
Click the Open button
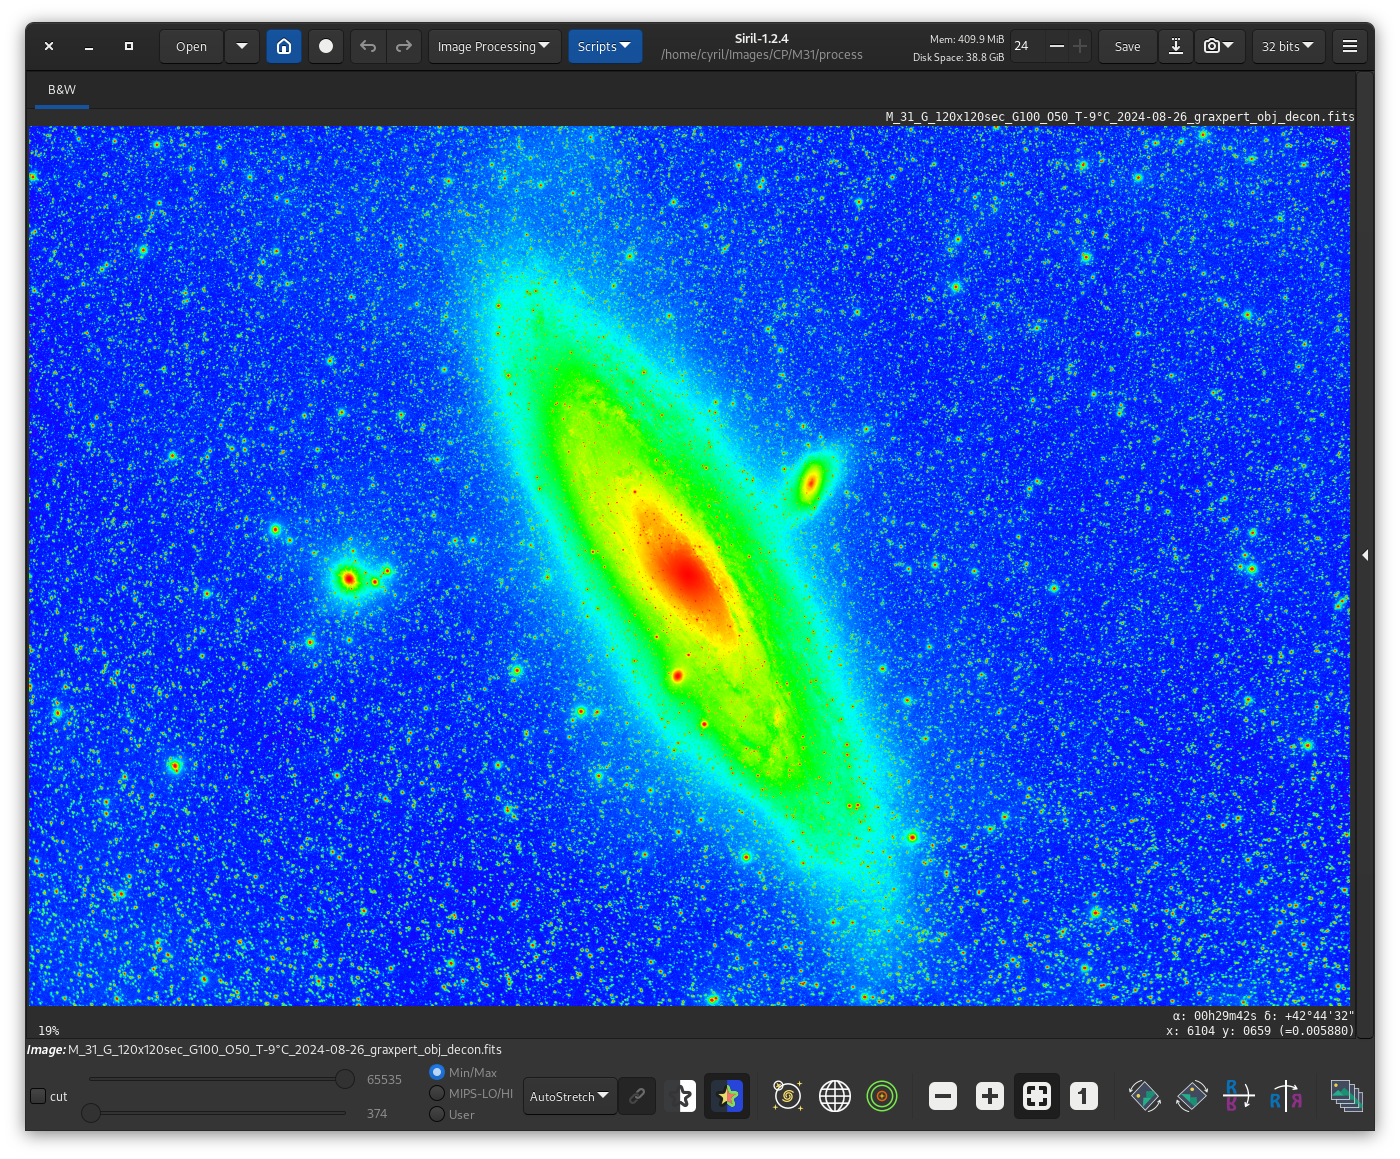click(x=191, y=46)
